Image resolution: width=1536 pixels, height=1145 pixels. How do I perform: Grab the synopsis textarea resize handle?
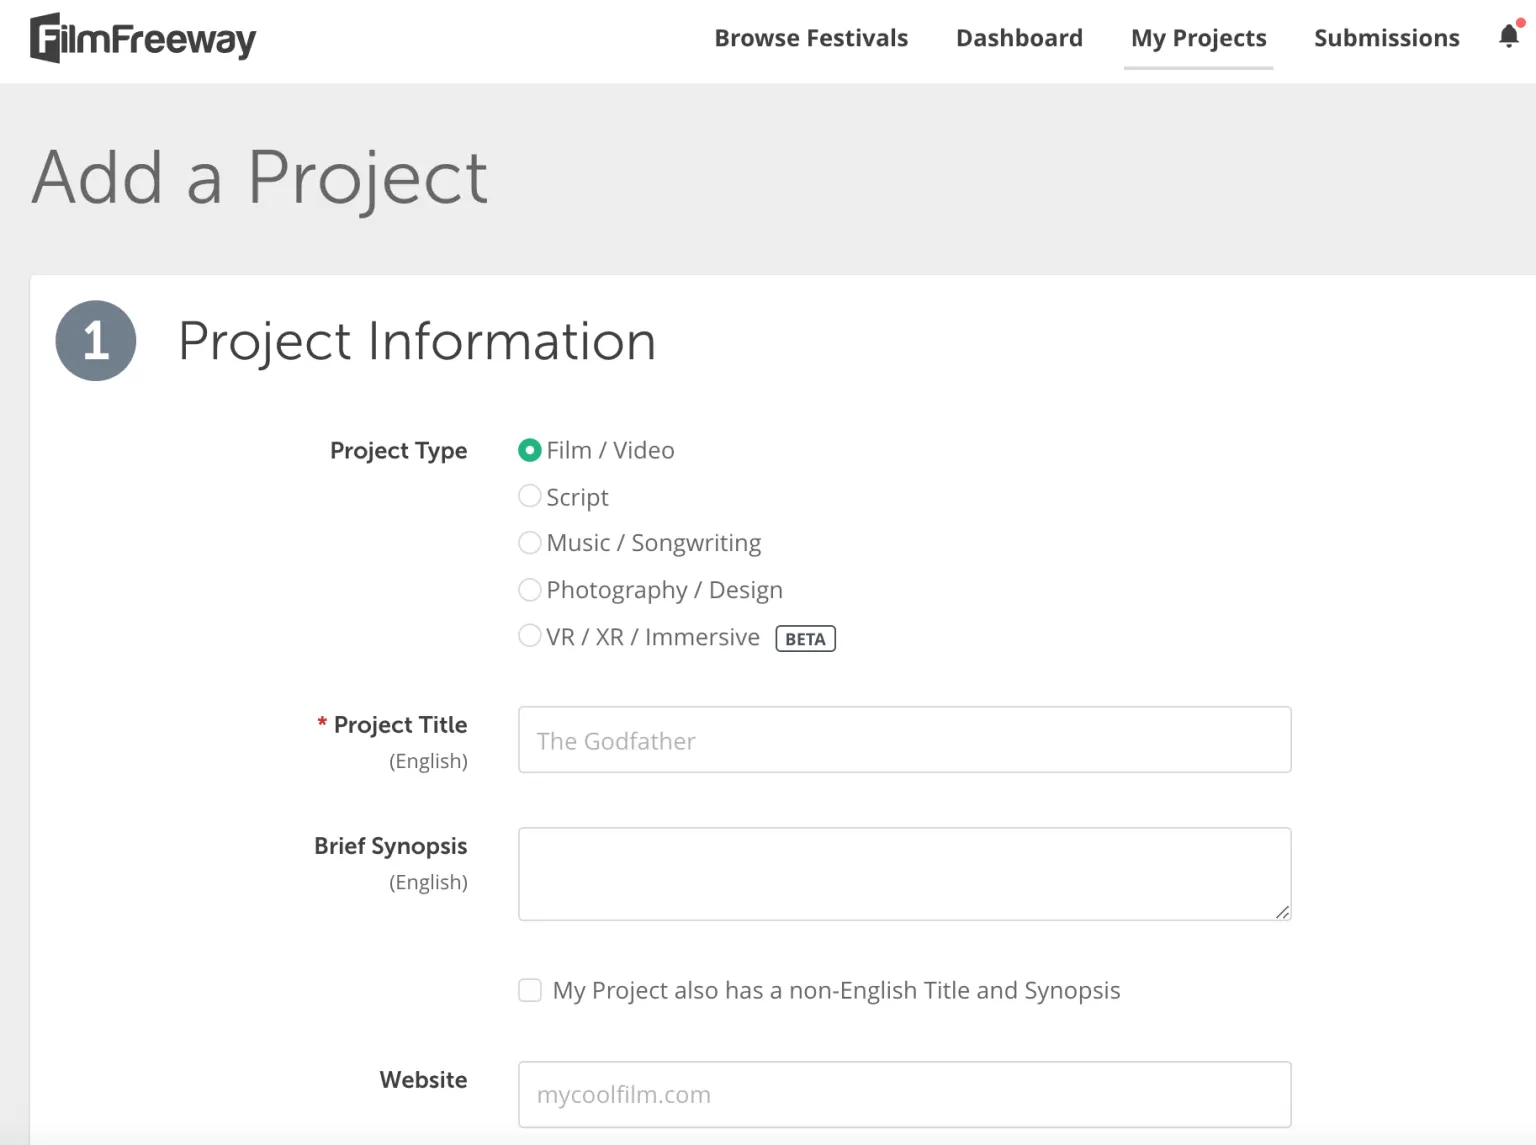[x=1282, y=912]
